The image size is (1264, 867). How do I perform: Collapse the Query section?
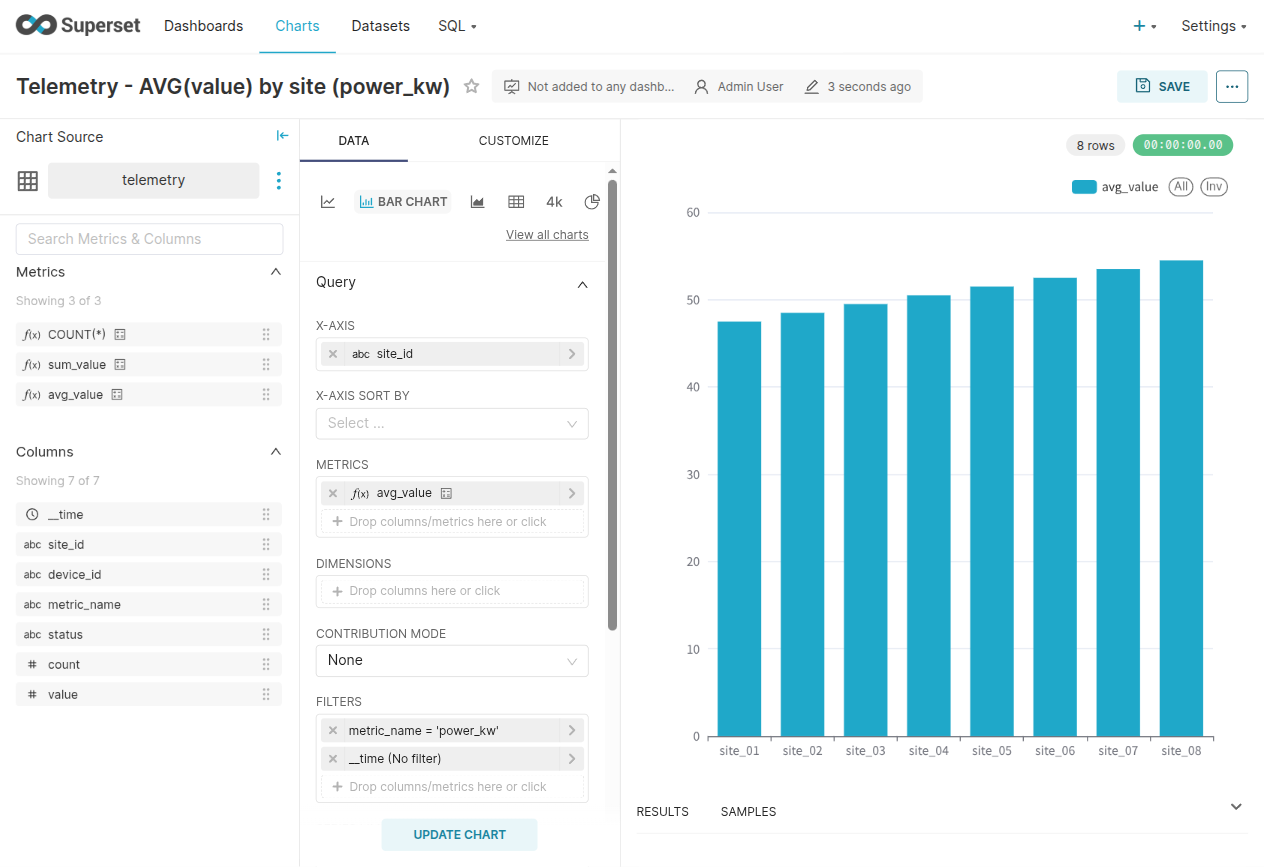pos(583,284)
